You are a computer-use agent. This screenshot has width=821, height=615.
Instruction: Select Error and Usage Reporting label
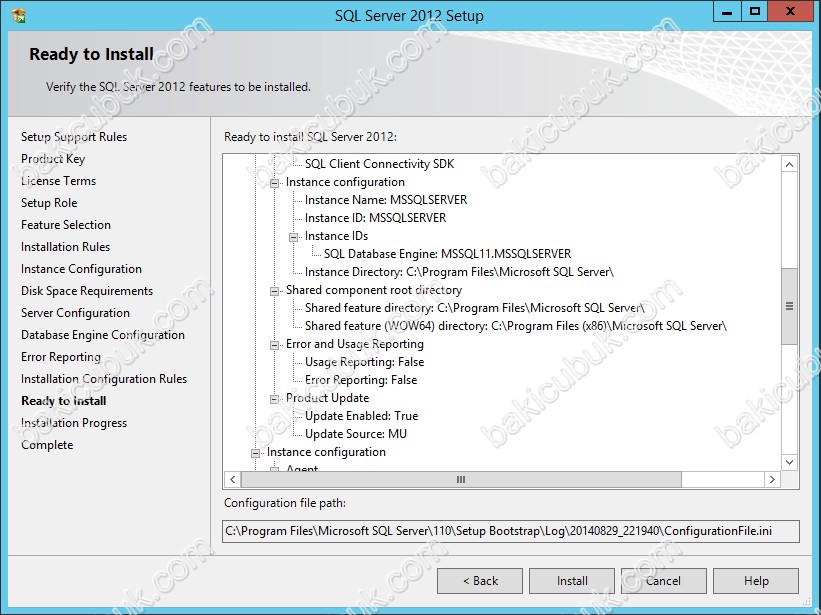click(354, 344)
